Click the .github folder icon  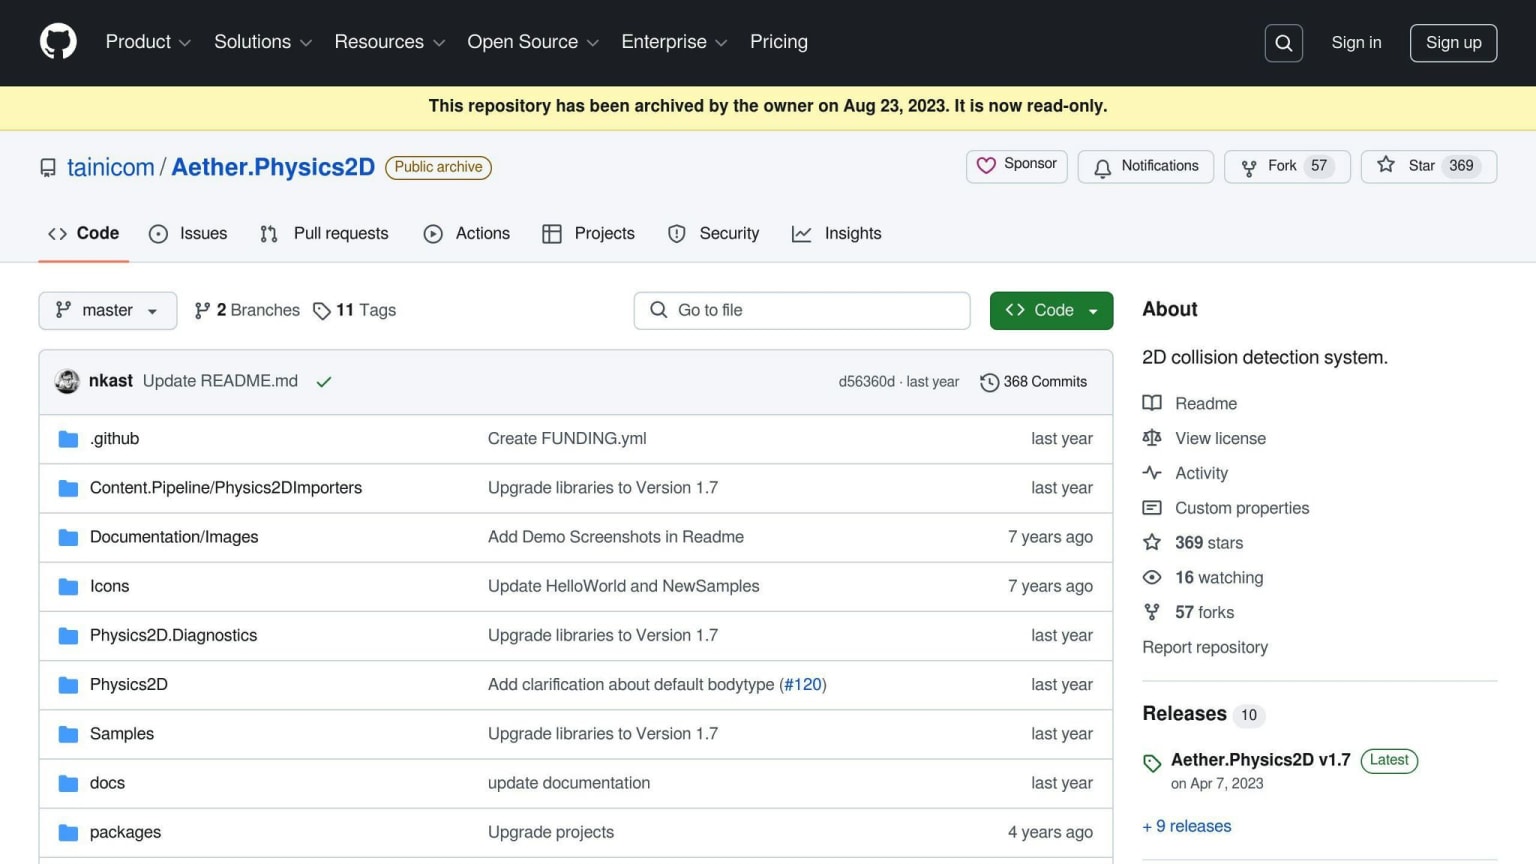(68, 439)
